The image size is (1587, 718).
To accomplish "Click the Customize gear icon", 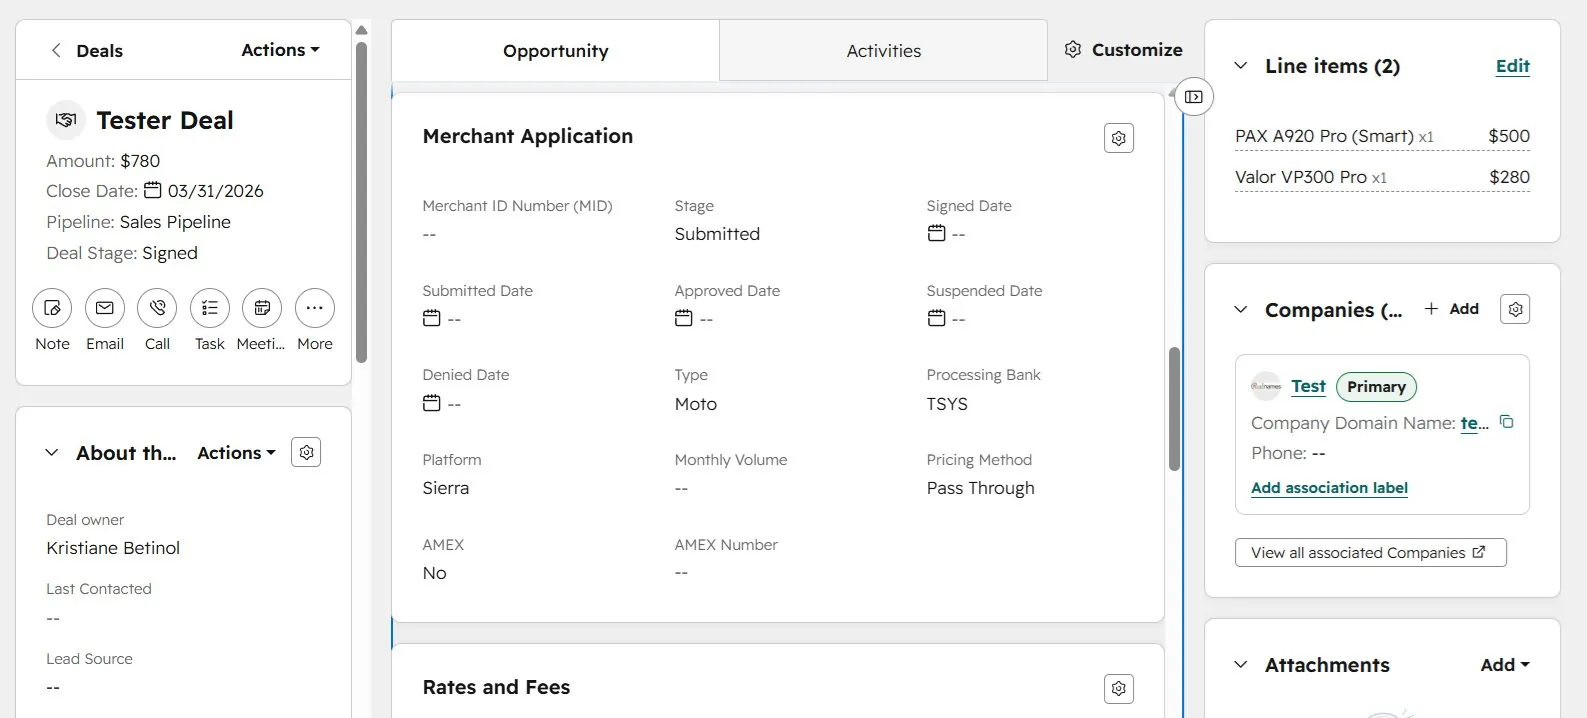I will 1073,50.
